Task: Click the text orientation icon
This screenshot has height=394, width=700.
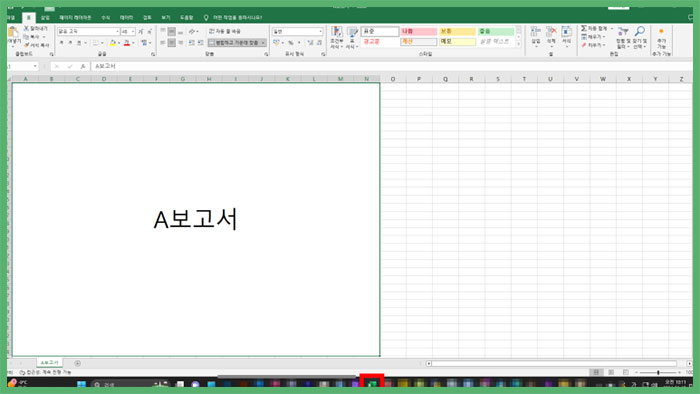Action: (192, 31)
